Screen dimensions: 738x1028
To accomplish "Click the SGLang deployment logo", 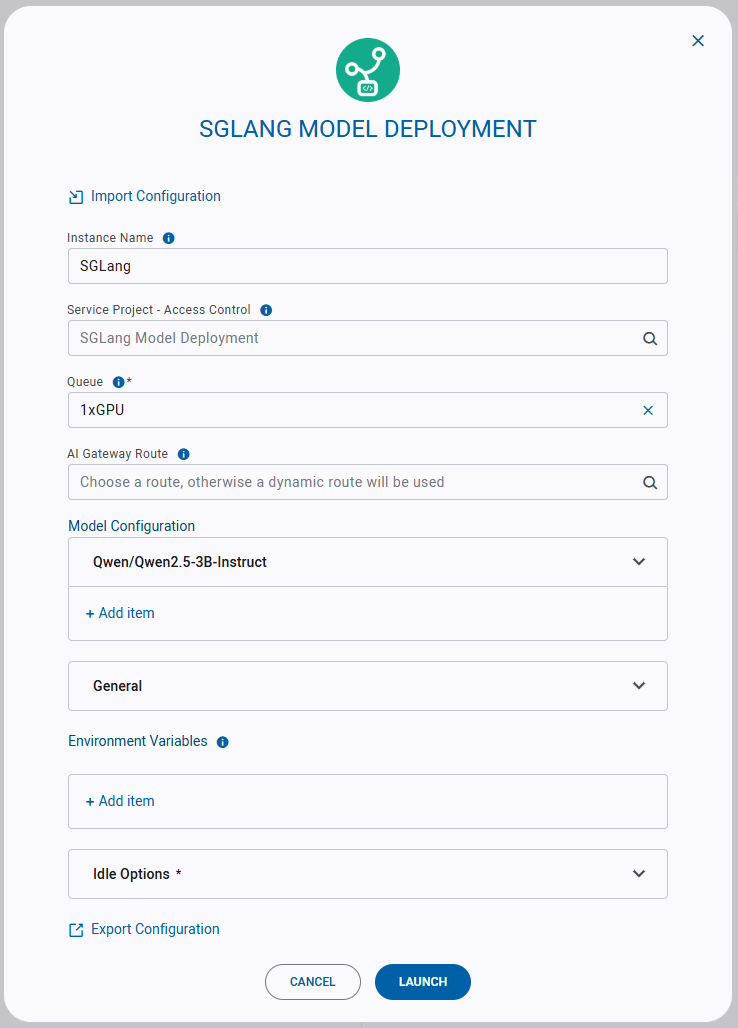I will point(368,69).
